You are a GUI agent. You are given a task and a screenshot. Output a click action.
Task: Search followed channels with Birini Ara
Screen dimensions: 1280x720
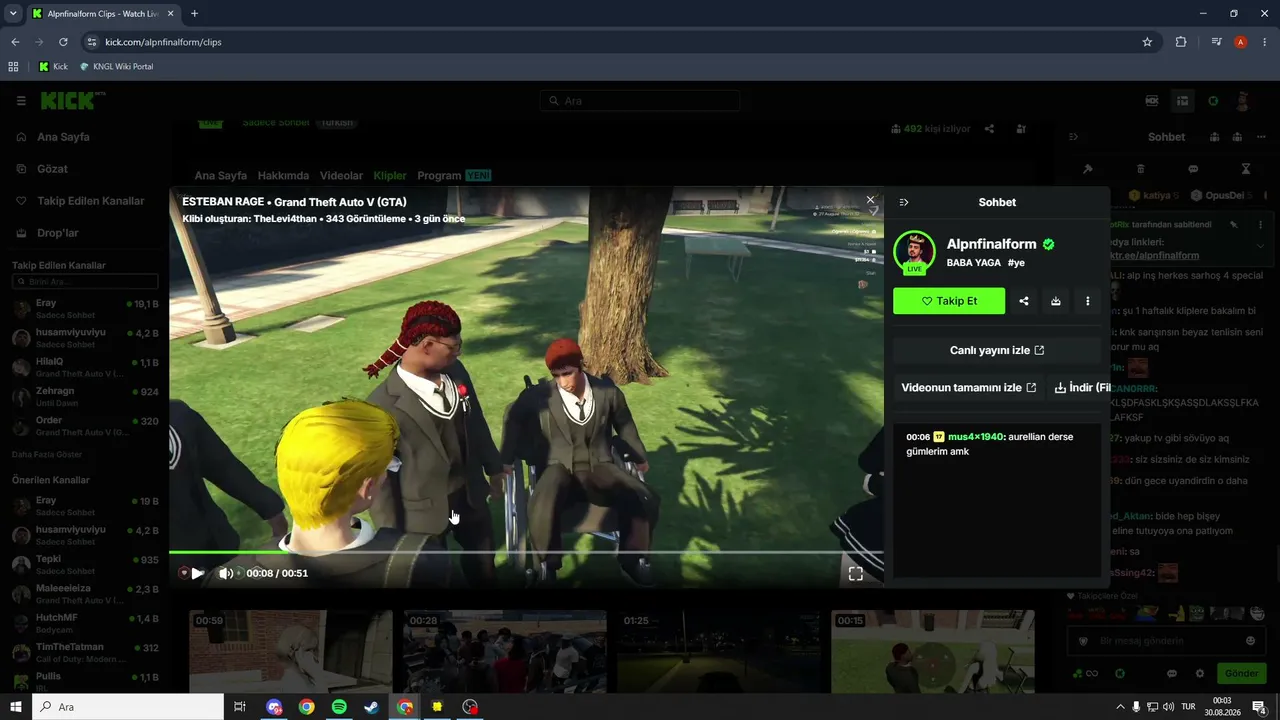[x=85, y=282]
